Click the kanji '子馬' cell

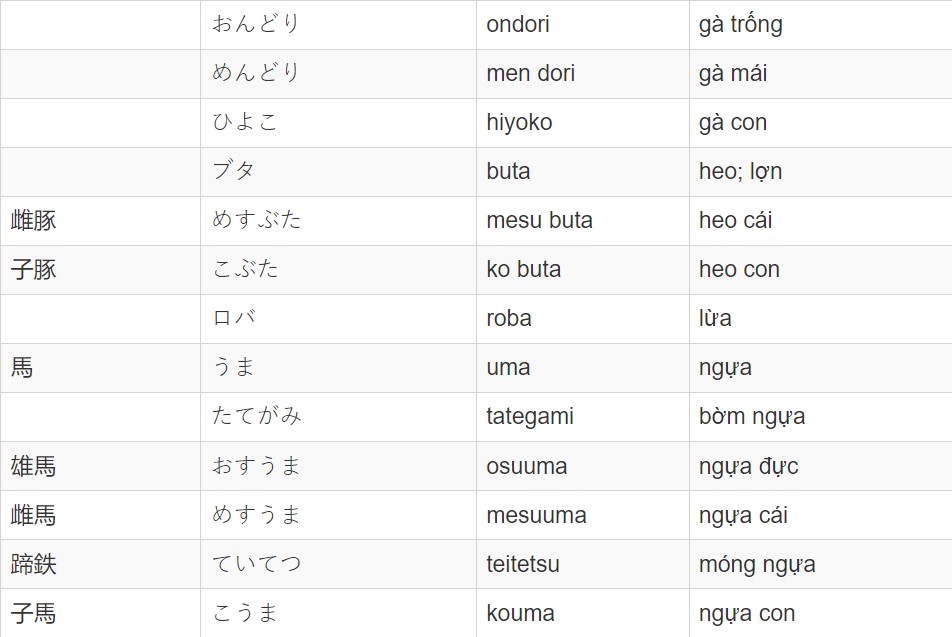click(101, 613)
